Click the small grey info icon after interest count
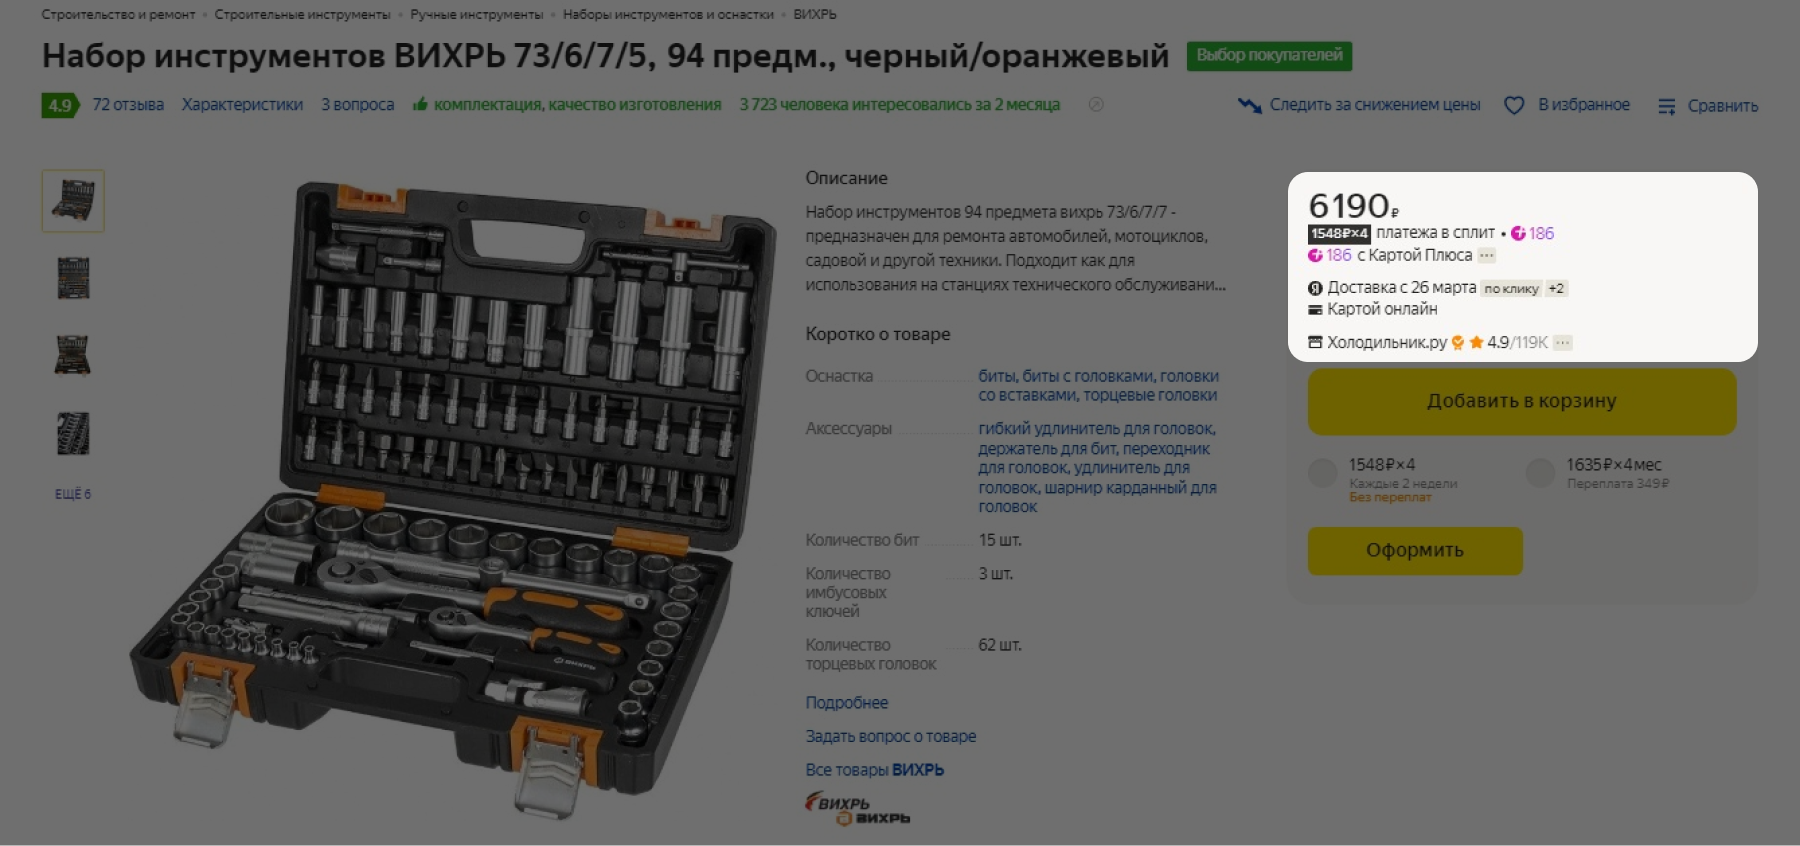Image resolution: width=1800 pixels, height=846 pixels. coord(1096,104)
